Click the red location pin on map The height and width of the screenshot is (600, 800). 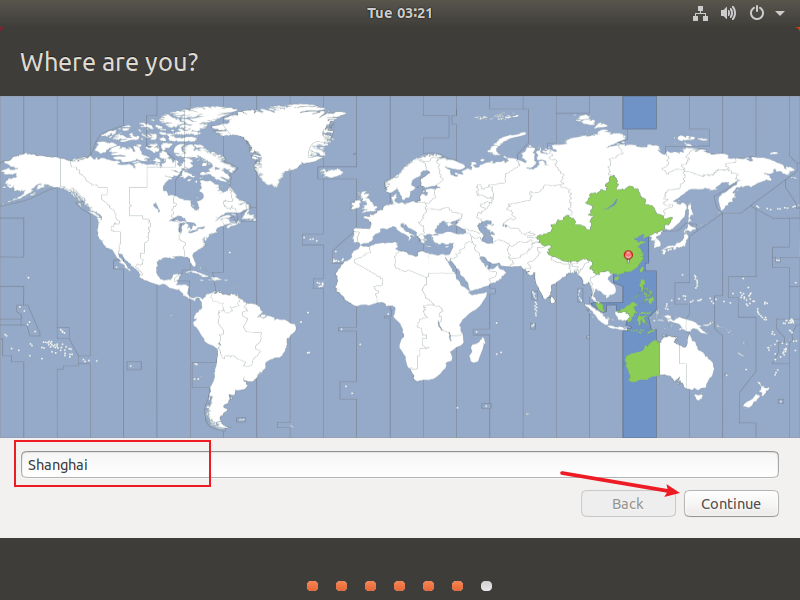(628, 256)
